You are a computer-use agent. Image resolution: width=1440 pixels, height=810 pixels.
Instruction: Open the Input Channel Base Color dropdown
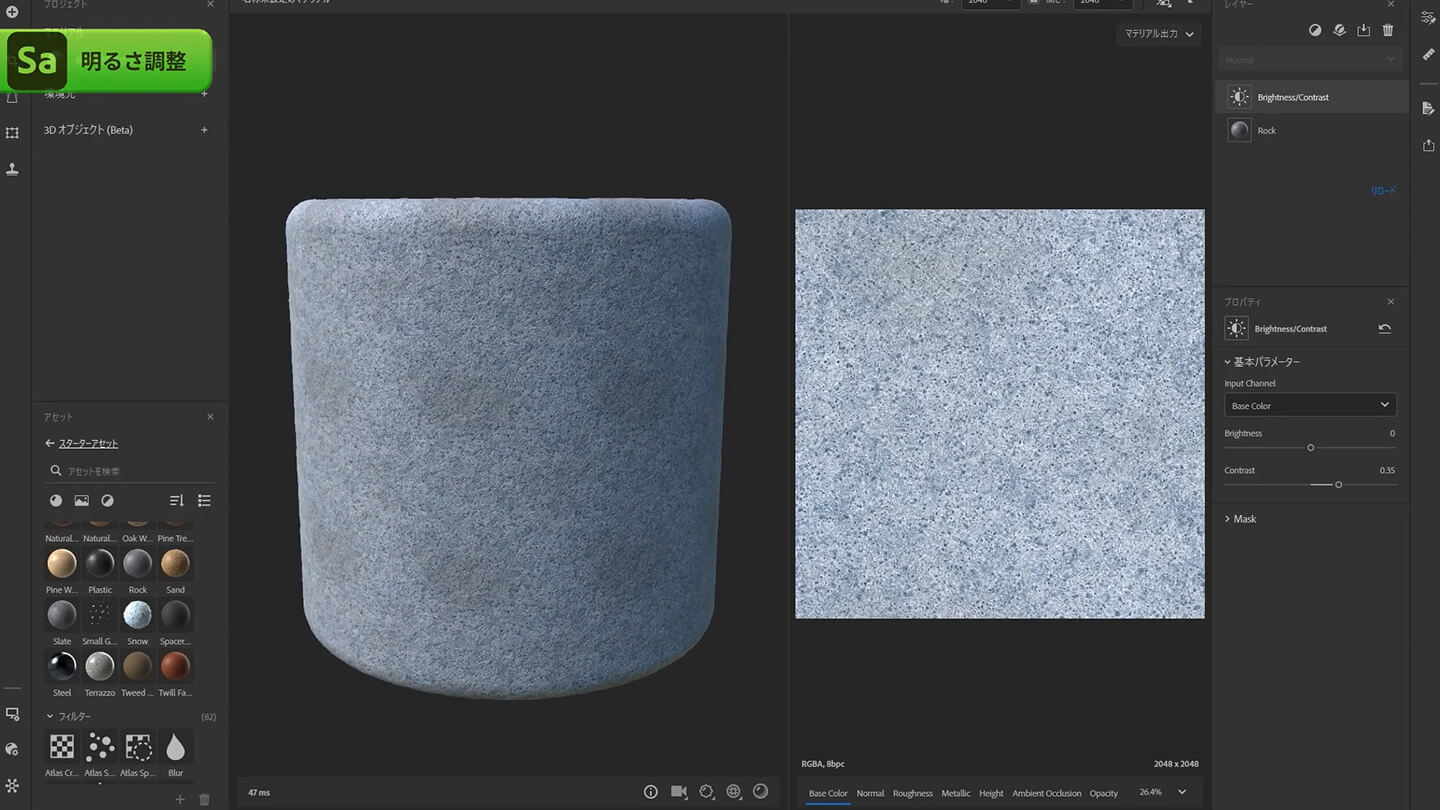pos(1310,405)
